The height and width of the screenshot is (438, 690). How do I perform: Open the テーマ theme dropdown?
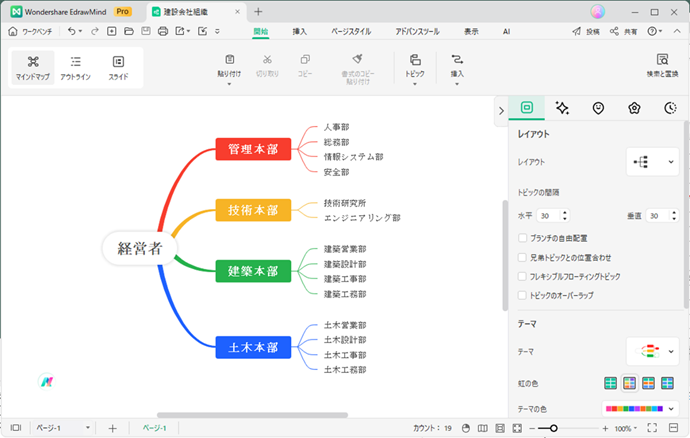pyautogui.click(x=653, y=351)
